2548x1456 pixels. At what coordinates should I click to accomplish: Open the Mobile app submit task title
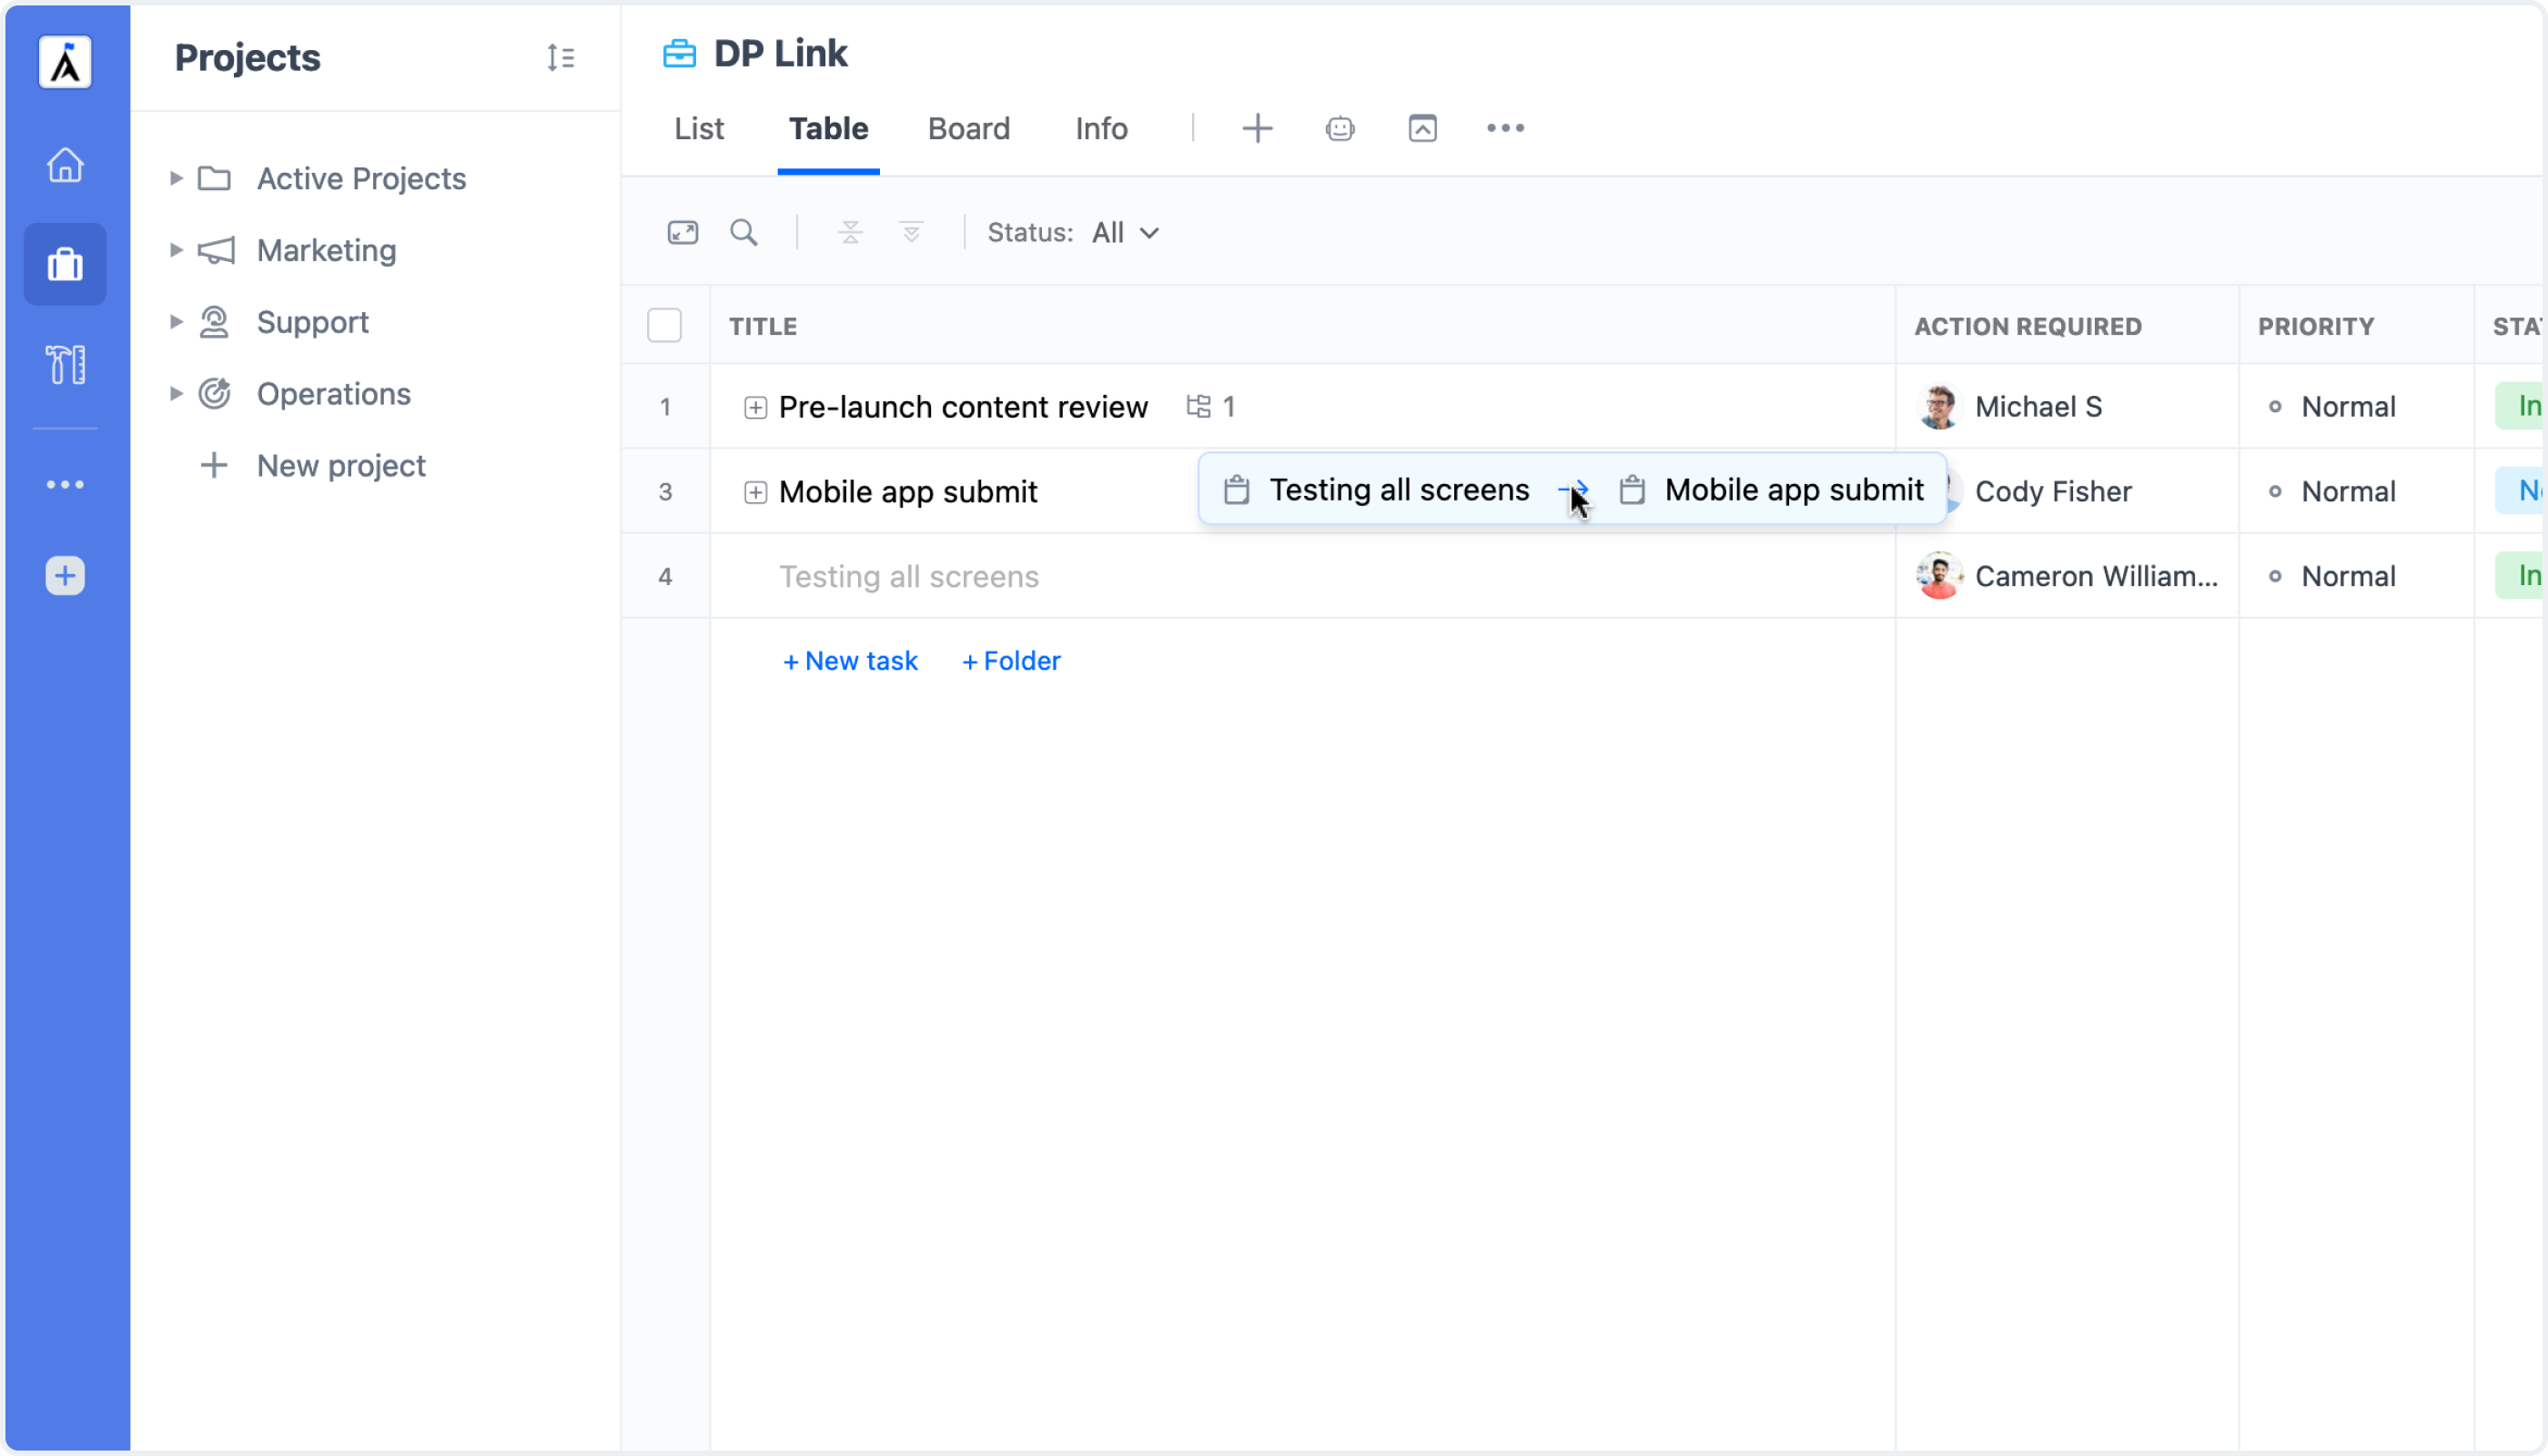point(908,492)
